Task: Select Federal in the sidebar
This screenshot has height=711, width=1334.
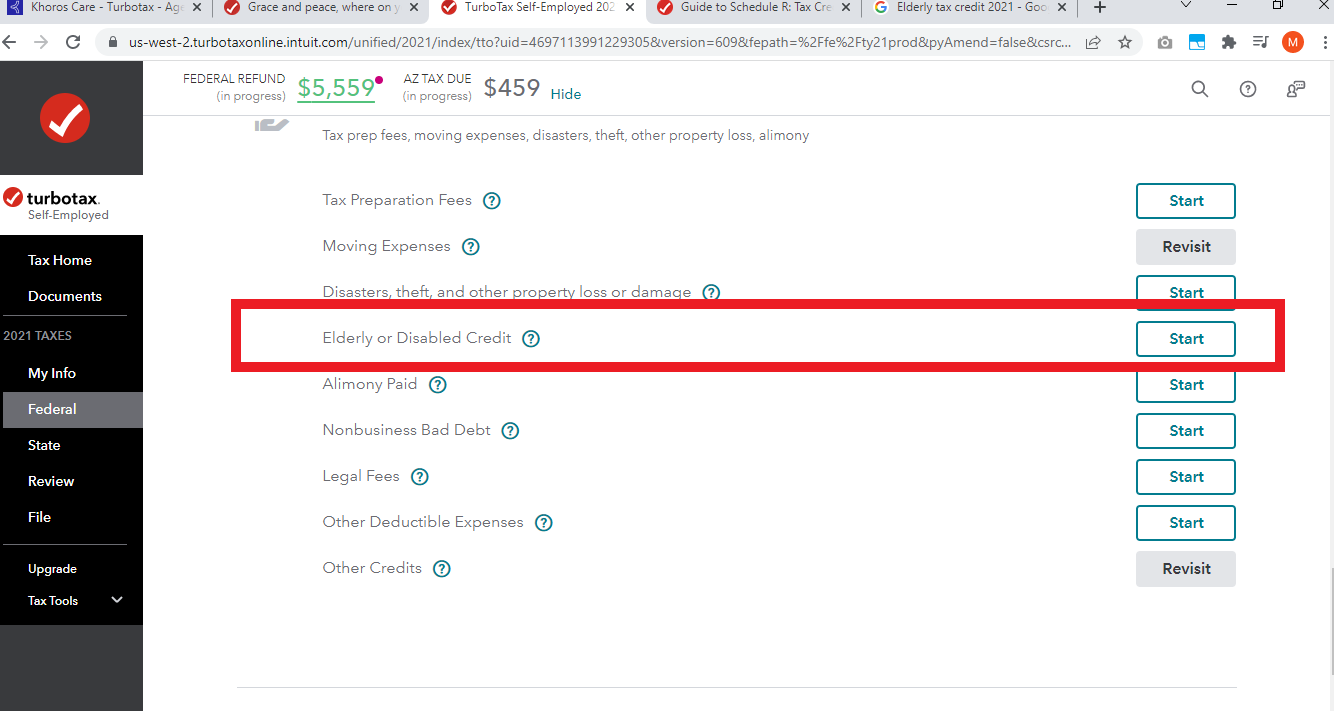Action: (x=71, y=409)
